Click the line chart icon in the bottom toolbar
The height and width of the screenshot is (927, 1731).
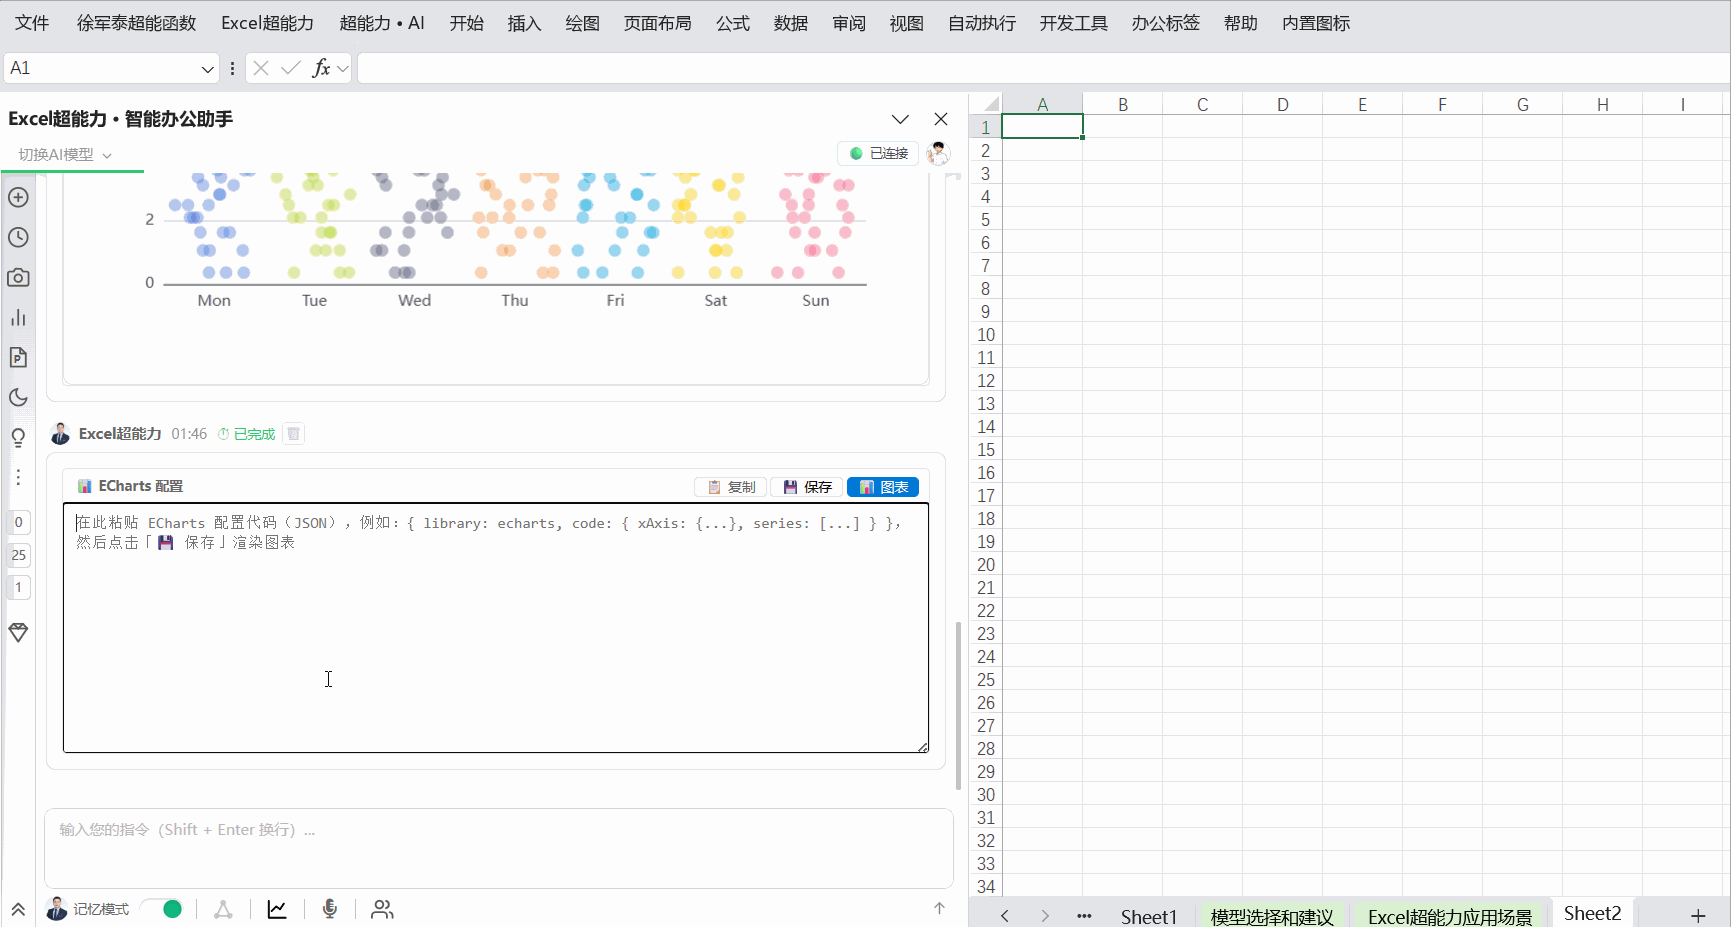277,909
